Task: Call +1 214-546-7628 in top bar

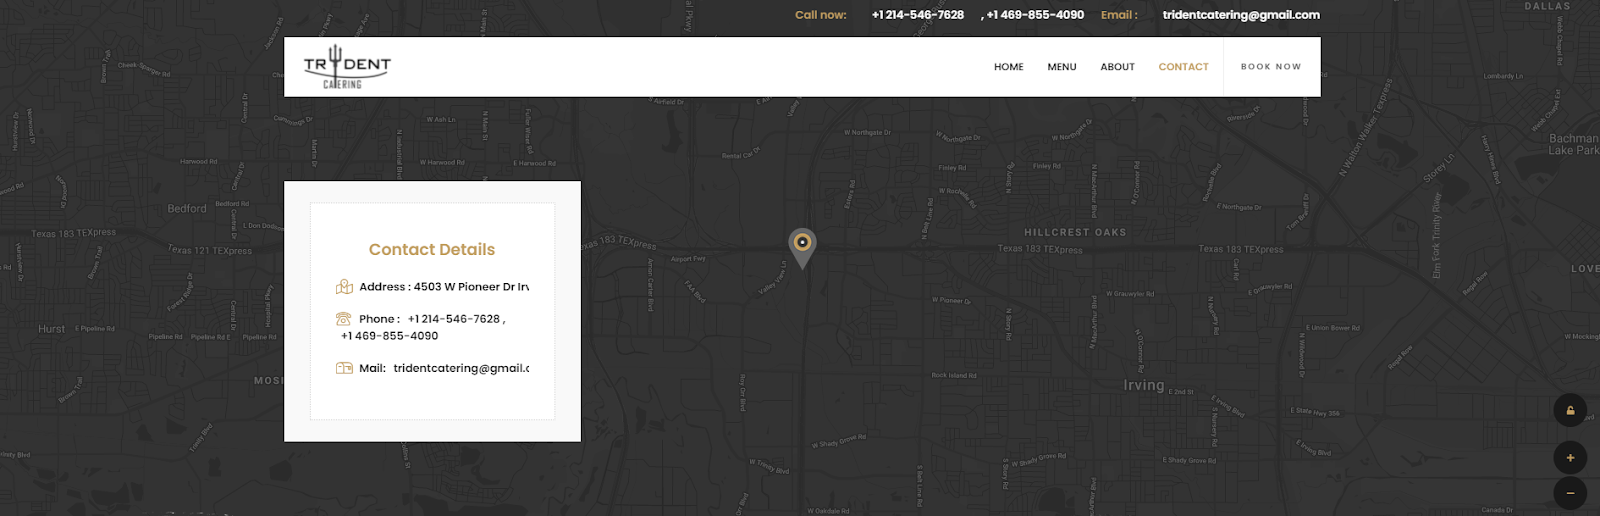Action: click(x=917, y=15)
